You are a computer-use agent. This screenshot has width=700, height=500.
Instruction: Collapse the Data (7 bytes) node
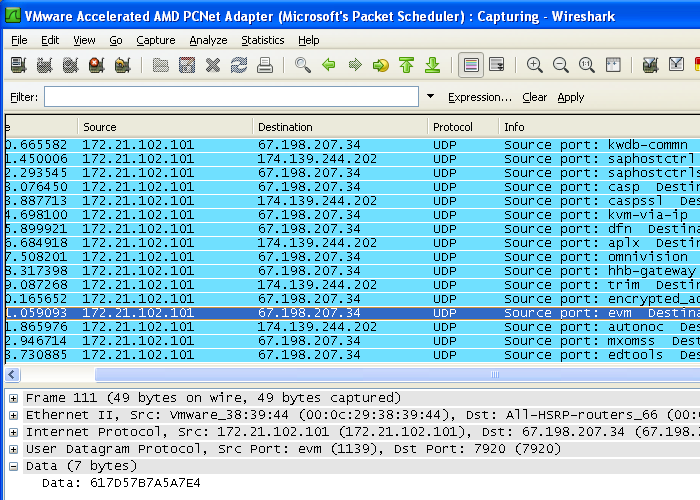[x=13, y=466]
